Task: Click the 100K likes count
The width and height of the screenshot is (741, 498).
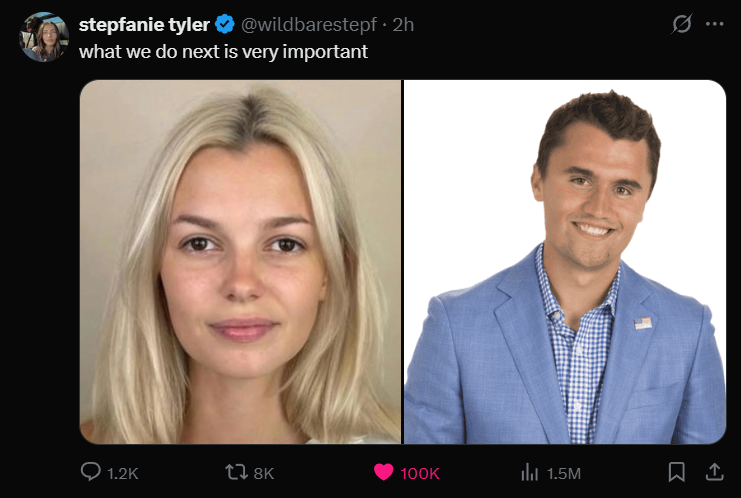Action: [x=420, y=473]
